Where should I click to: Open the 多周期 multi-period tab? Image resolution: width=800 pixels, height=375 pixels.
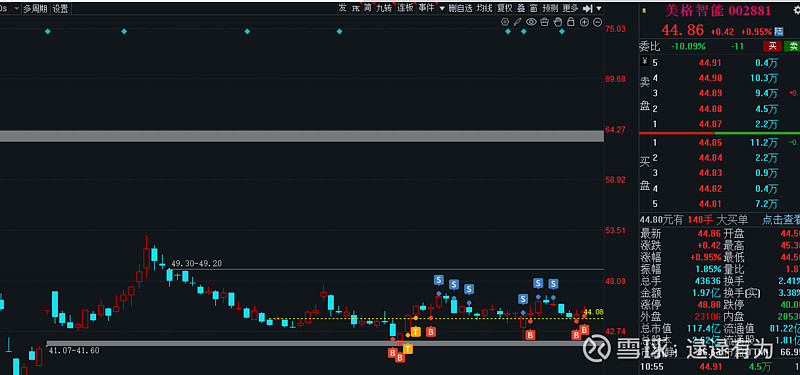[x=35, y=9]
